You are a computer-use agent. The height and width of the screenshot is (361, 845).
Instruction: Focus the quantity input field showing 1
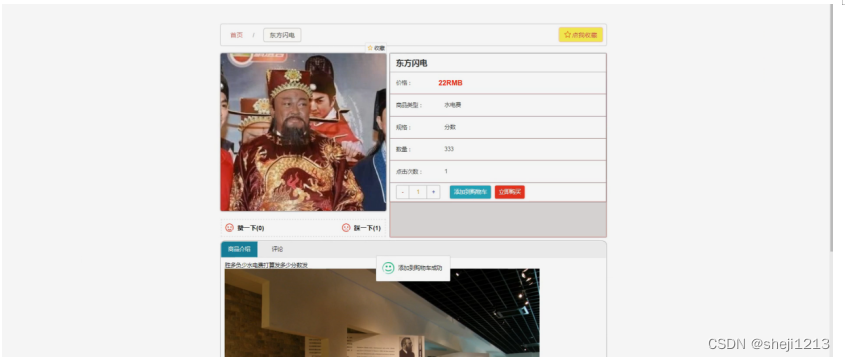[x=418, y=192]
